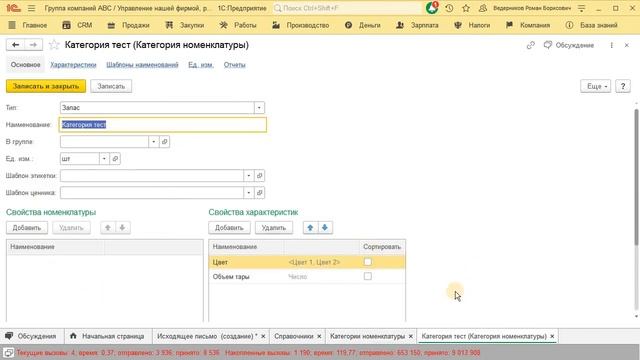The width and height of the screenshot is (640, 360).
Task: Add this category to favorites star
Action: click(54, 45)
